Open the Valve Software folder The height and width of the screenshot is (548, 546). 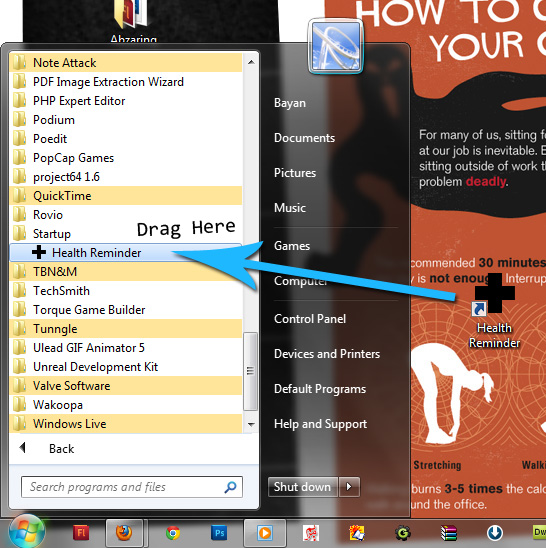(126, 385)
